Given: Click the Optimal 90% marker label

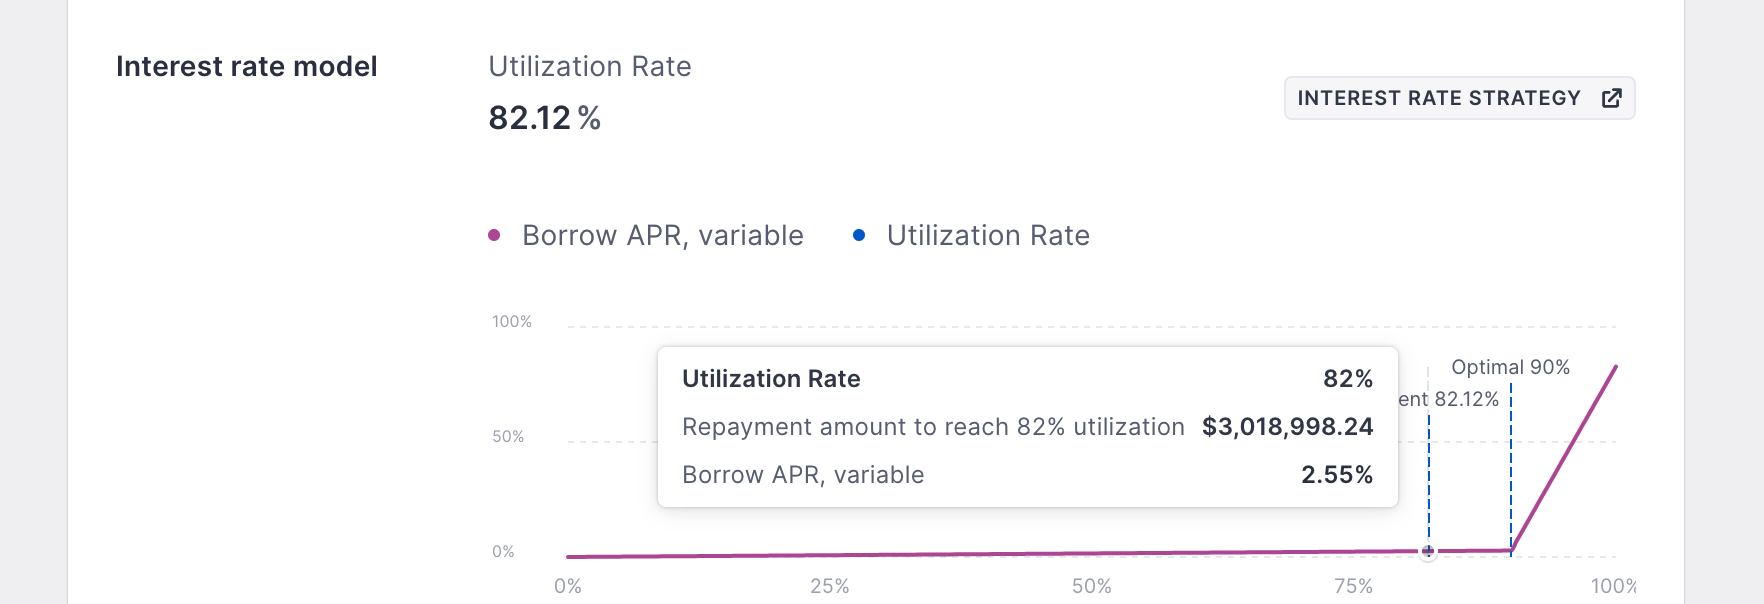Looking at the screenshot, I should (x=1511, y=367).
